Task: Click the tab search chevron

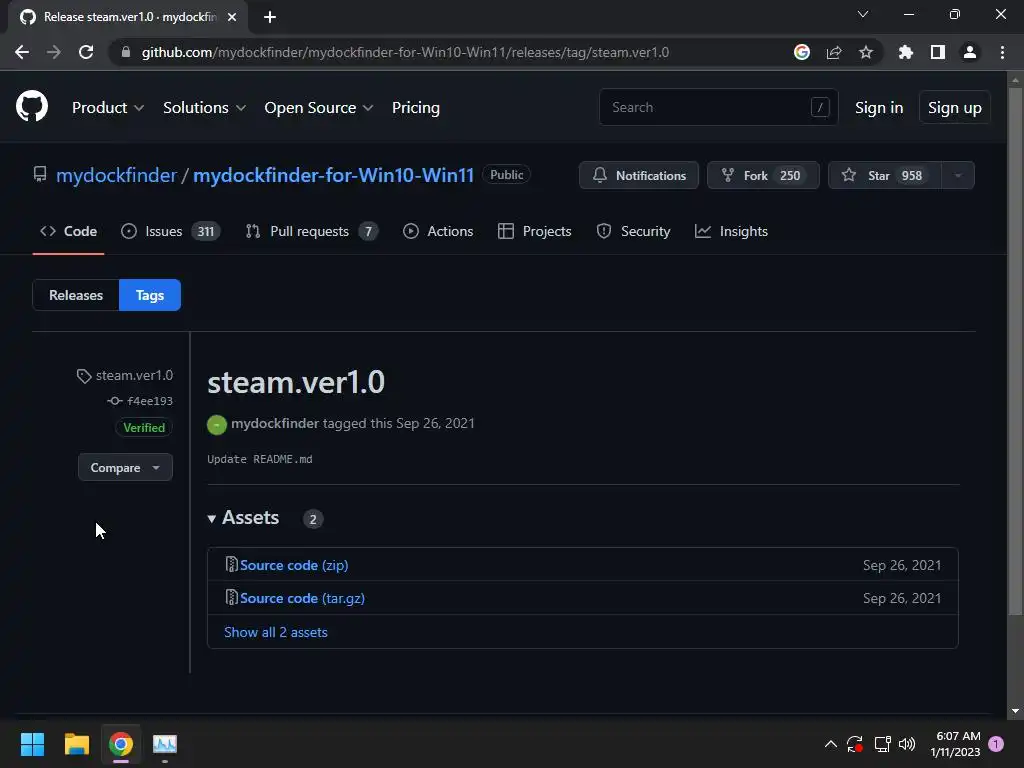Action: point(863,14)
